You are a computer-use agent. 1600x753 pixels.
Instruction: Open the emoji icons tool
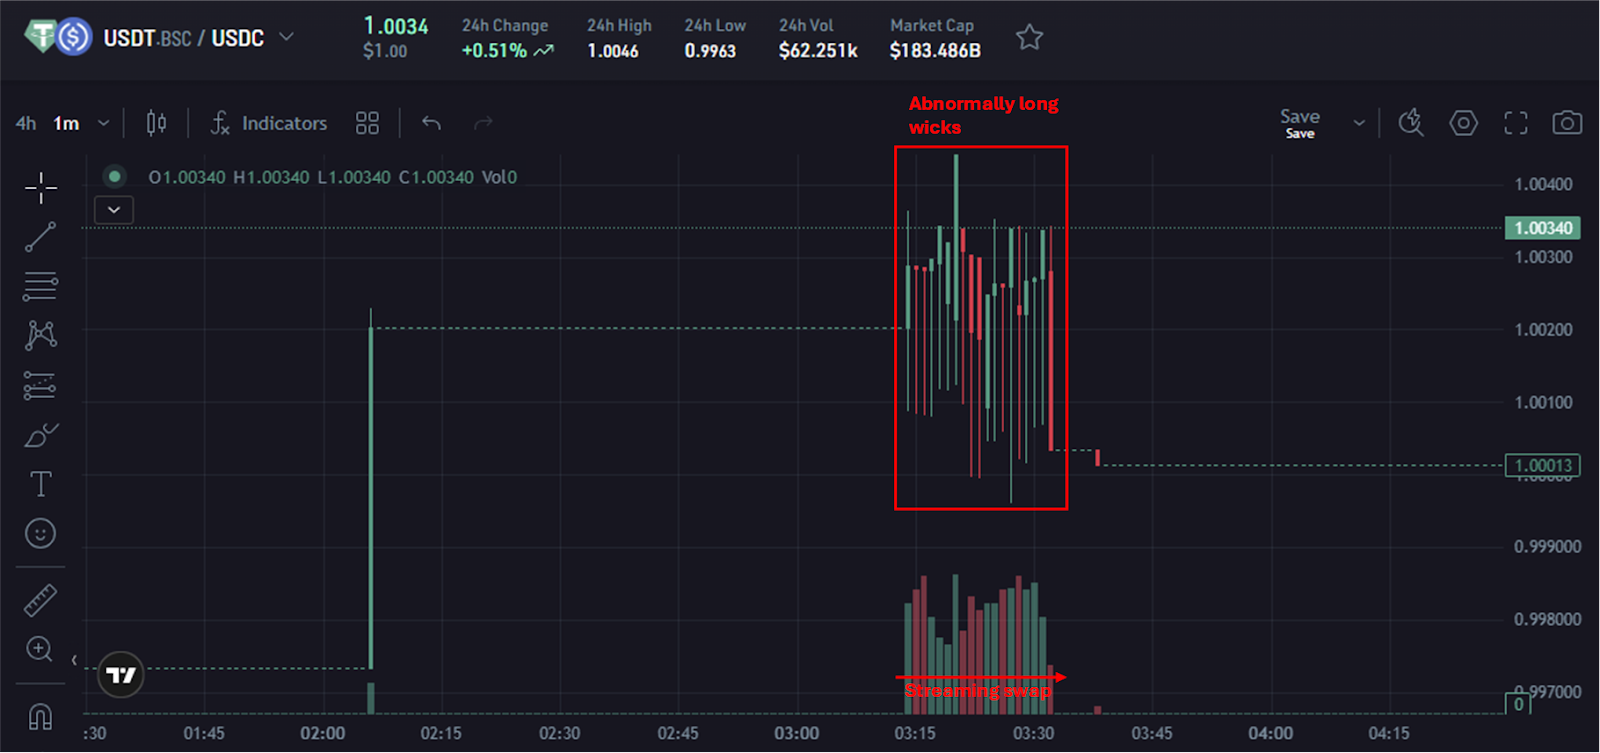(41, 534)
